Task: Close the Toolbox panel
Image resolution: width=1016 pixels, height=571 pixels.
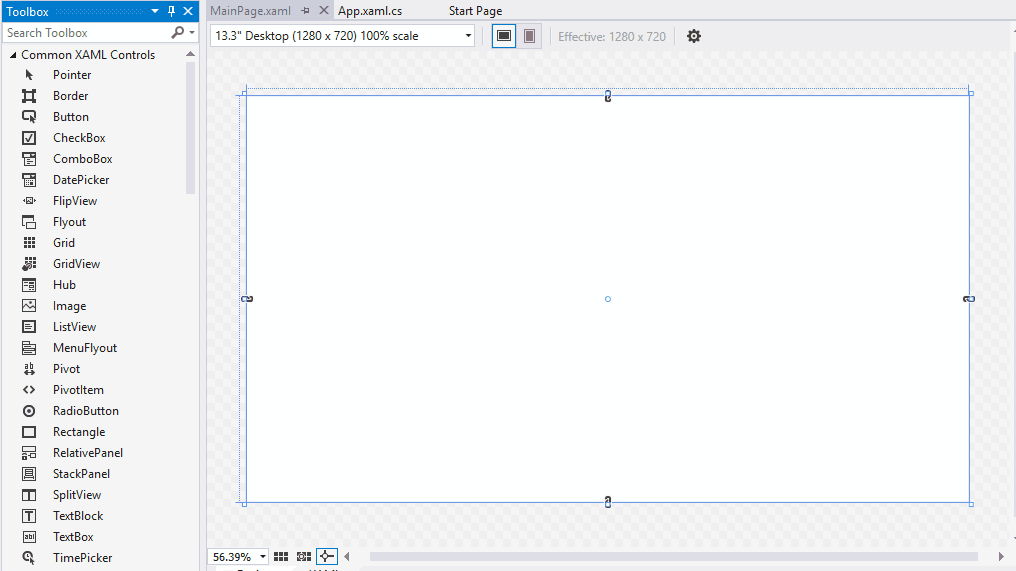Action: 188,11
